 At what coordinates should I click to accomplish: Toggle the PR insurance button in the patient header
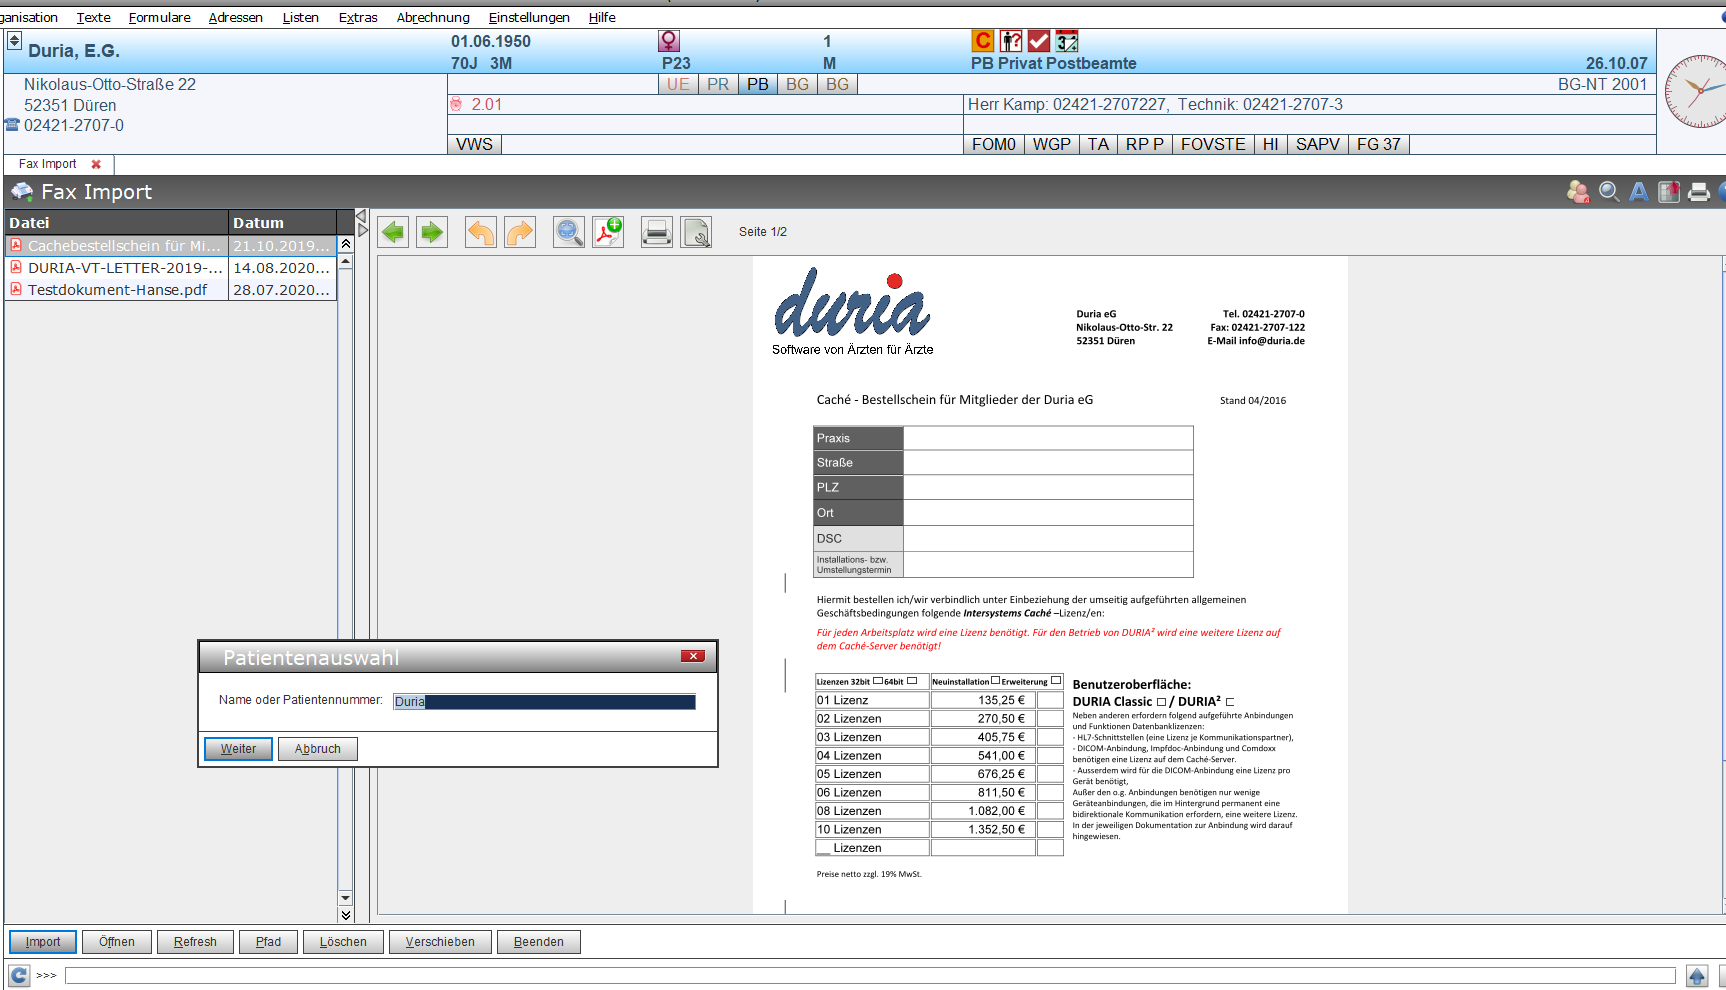click(x=718, y=84)
